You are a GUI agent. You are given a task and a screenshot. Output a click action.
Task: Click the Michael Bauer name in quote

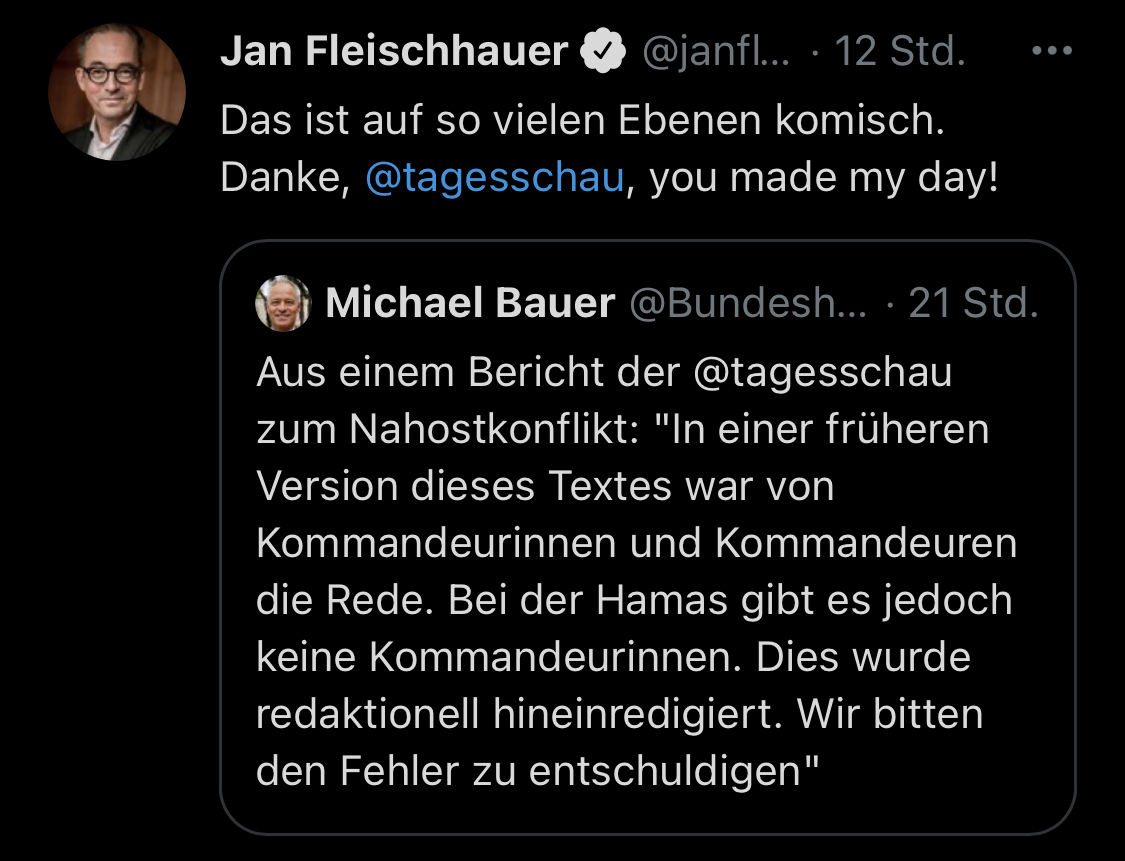coord(470,303)
